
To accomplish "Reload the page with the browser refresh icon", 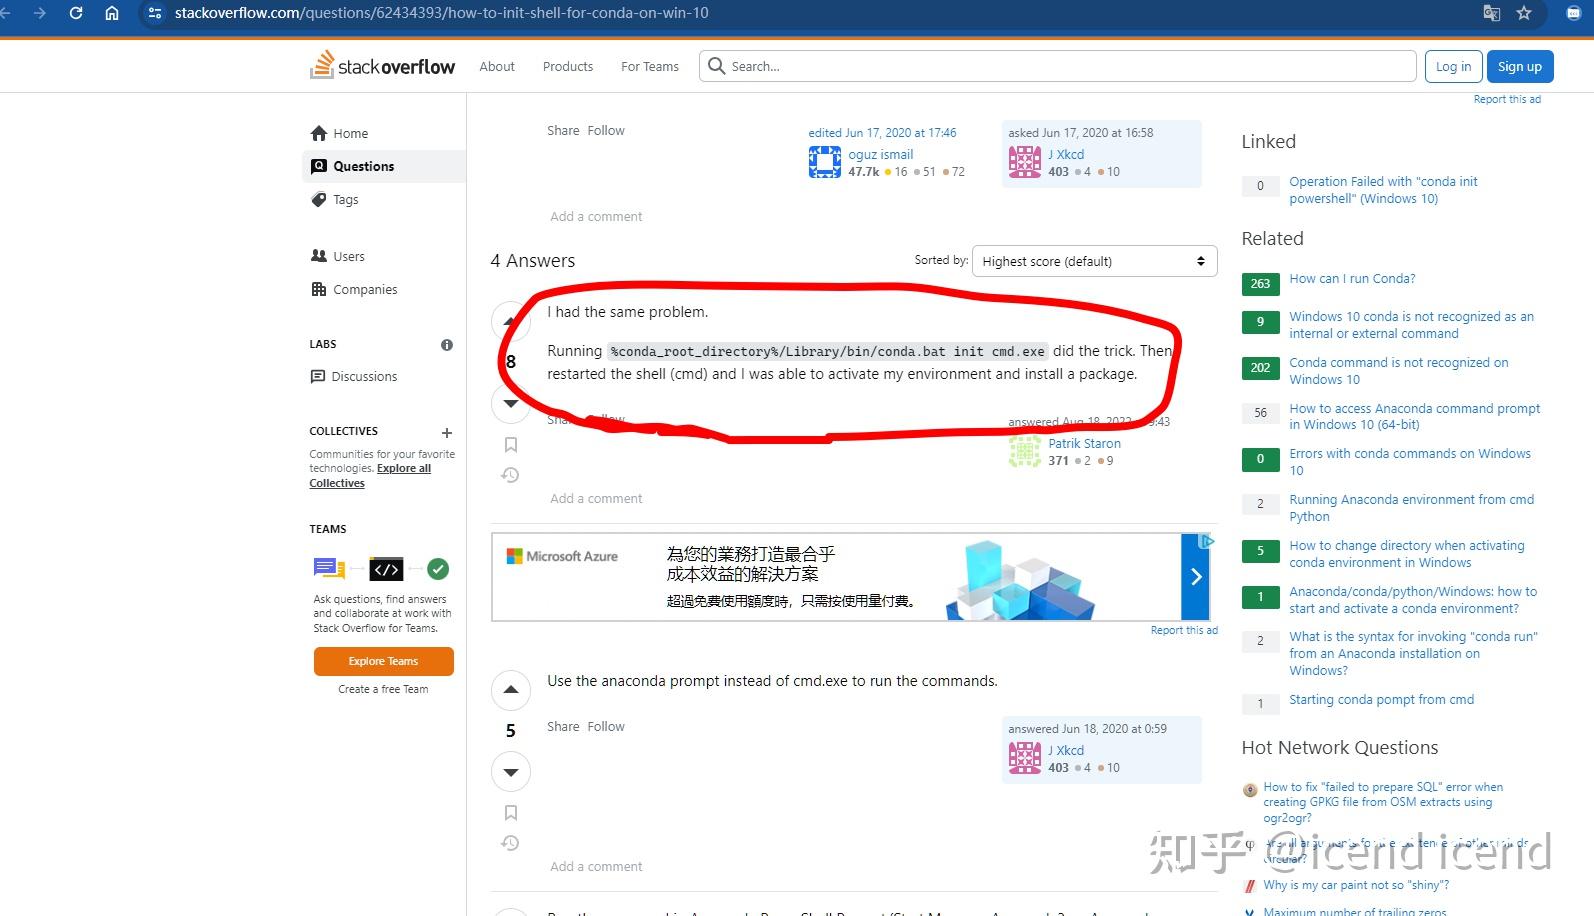I will click(x=76, y=13).
